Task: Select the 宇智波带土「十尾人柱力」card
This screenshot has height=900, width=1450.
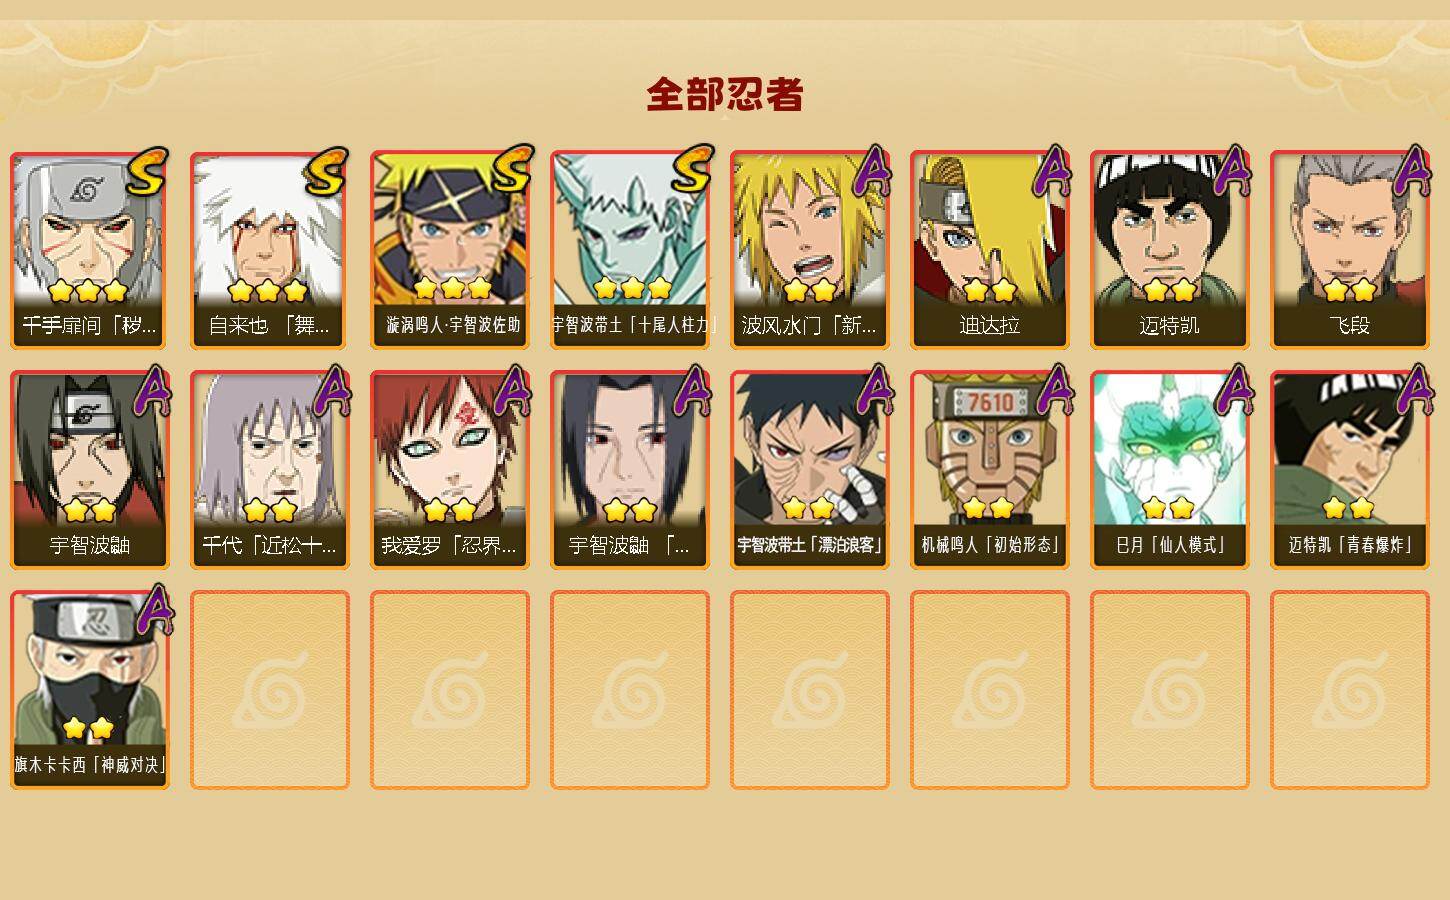Action: pos(630,250)
